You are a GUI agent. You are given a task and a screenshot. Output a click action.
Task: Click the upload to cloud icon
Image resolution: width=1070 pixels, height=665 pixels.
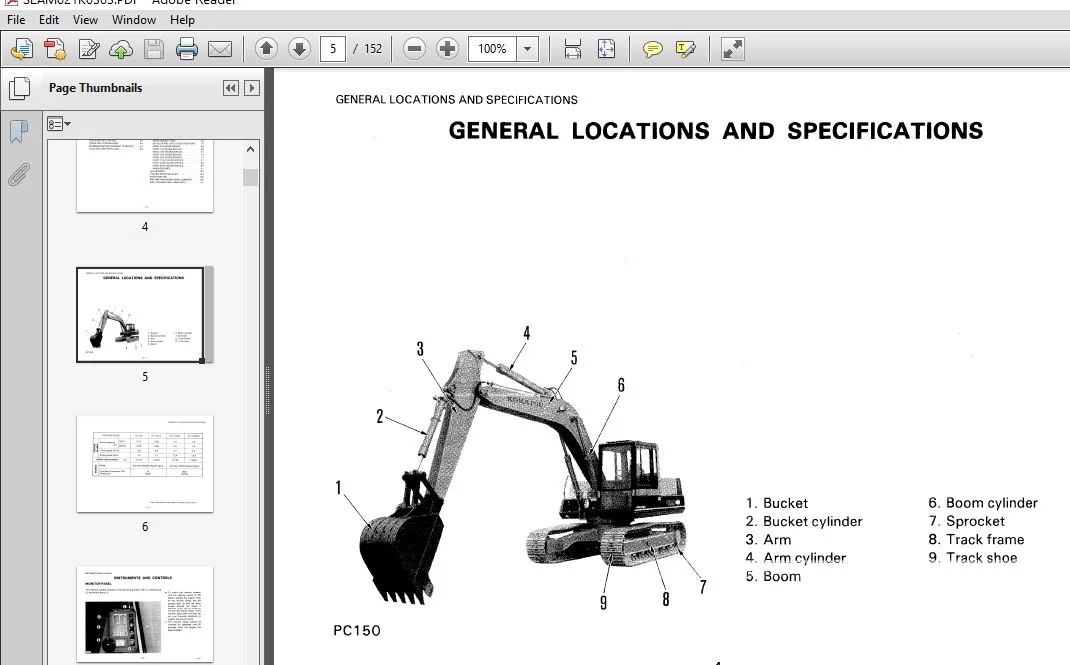(x=121, y=49)
